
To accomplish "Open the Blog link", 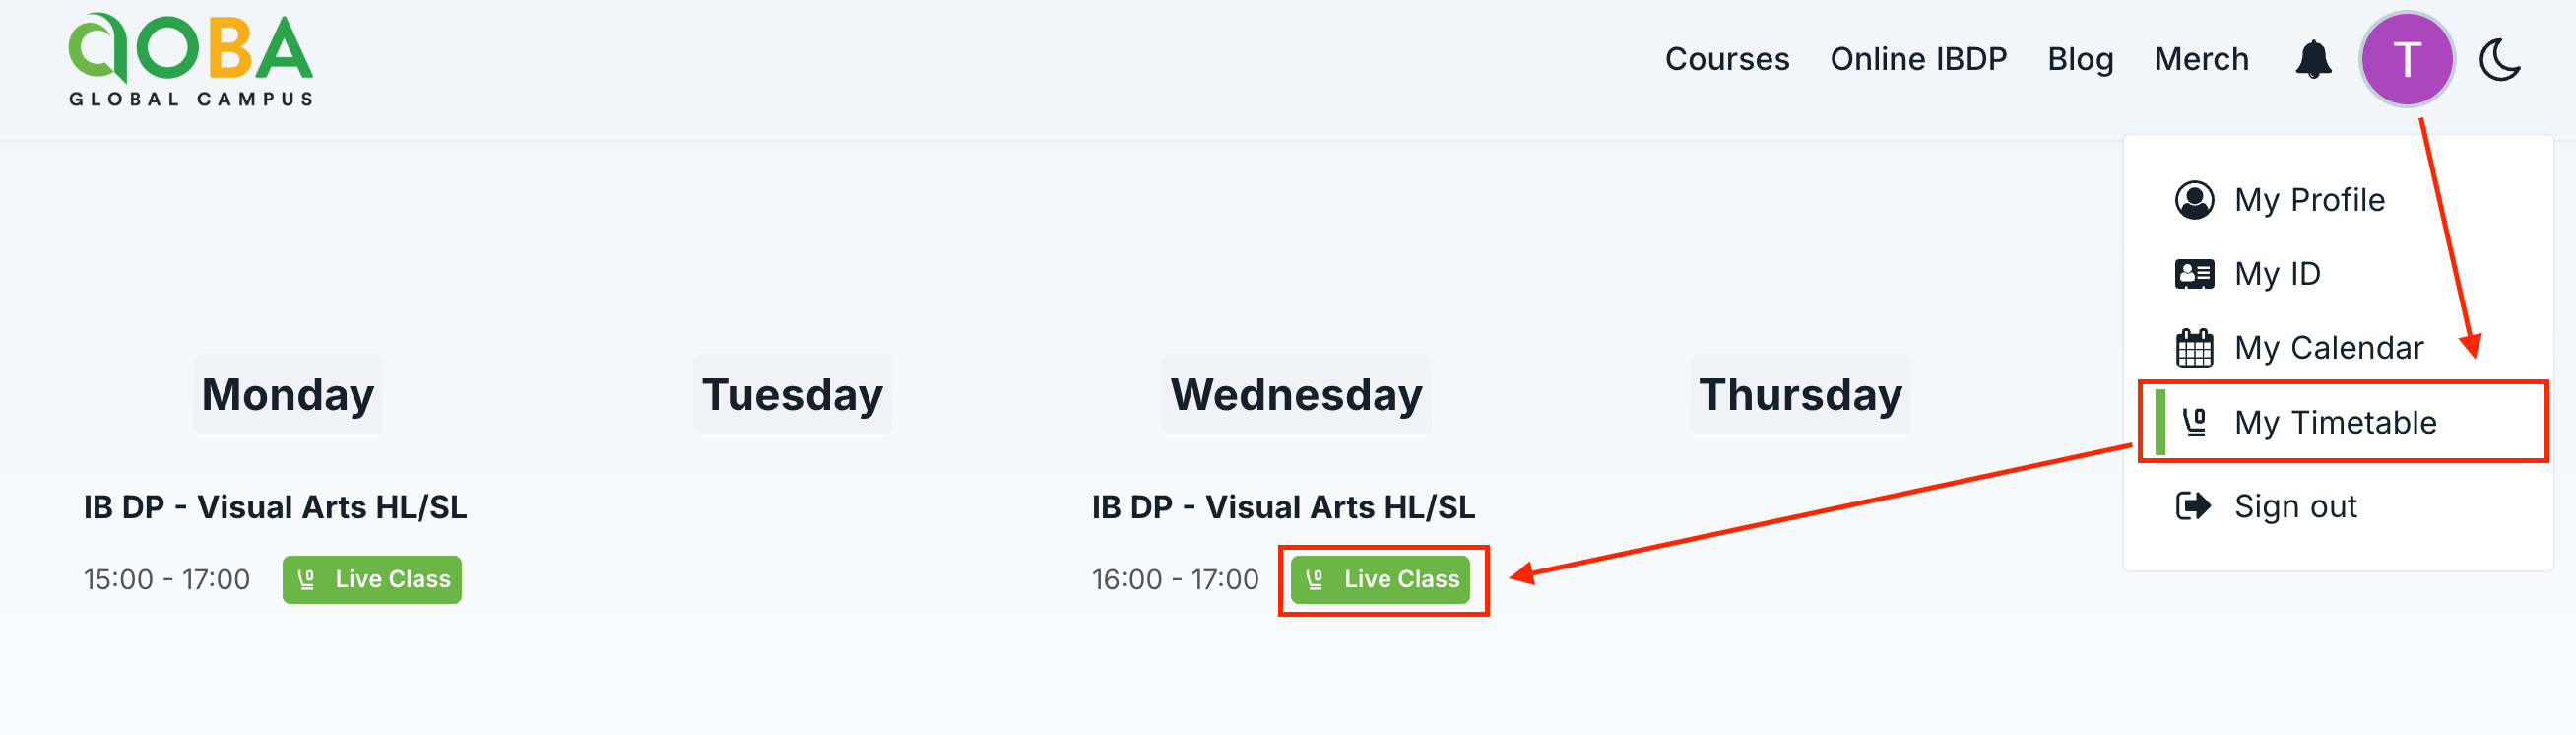I will click(2080, 60).
